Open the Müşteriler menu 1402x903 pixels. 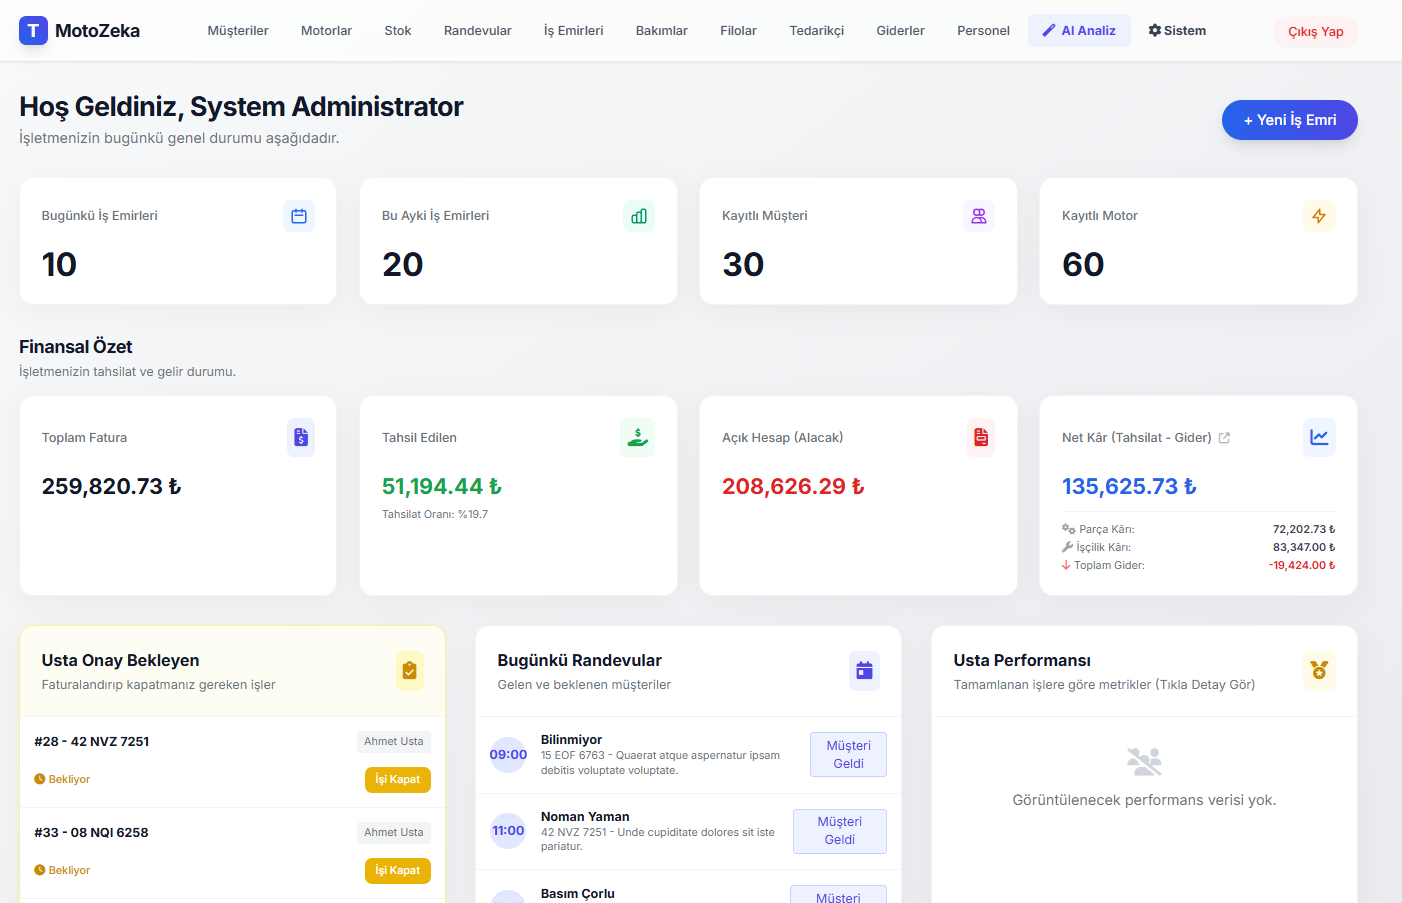click(238, 31)
